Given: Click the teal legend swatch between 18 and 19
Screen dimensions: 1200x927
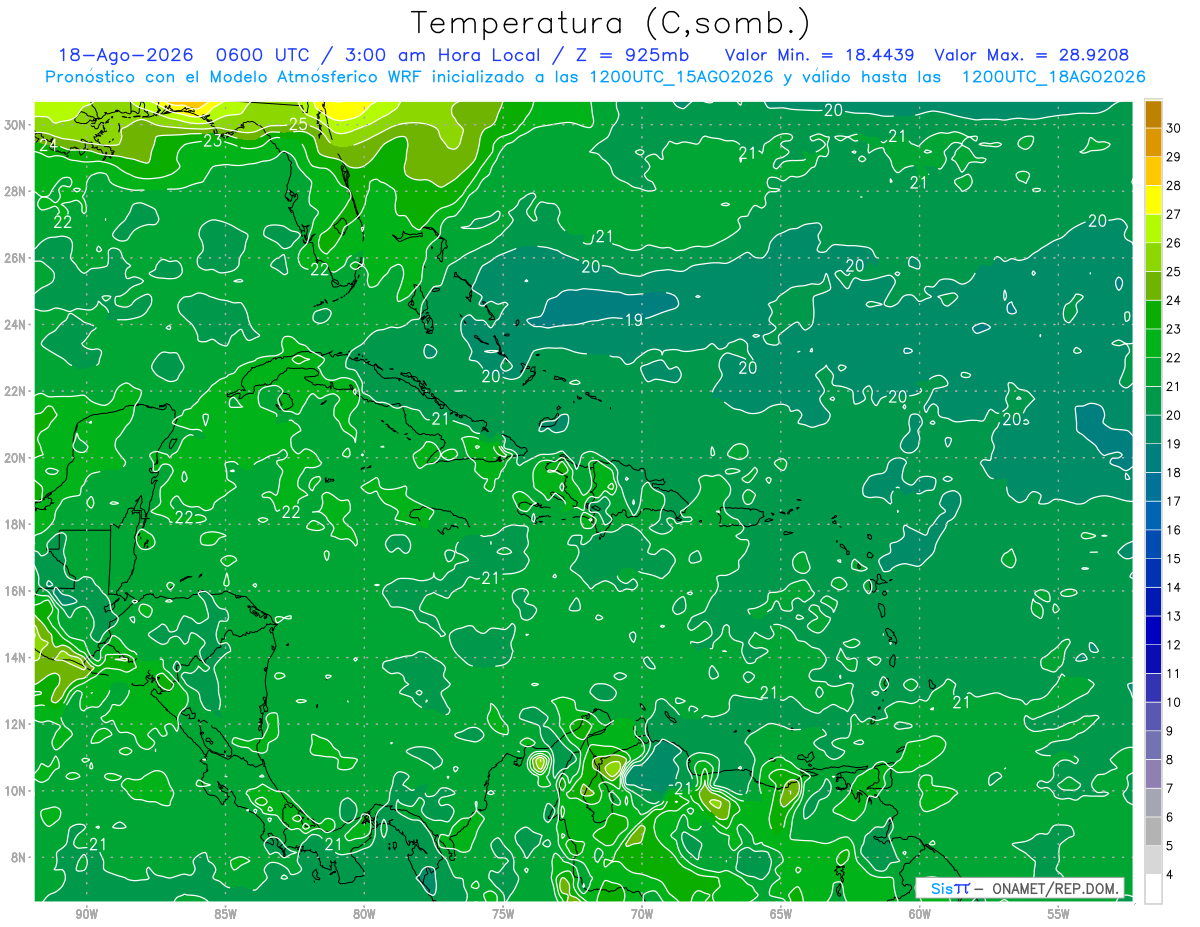Looking at the screenshot, I should click(x=1153, y=458).
